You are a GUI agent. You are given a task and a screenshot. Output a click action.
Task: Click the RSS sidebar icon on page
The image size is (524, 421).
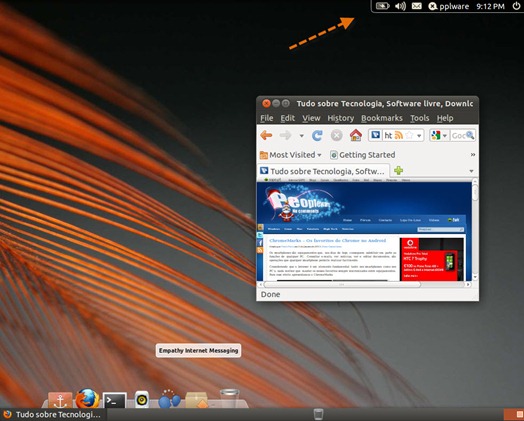(260, 250)
